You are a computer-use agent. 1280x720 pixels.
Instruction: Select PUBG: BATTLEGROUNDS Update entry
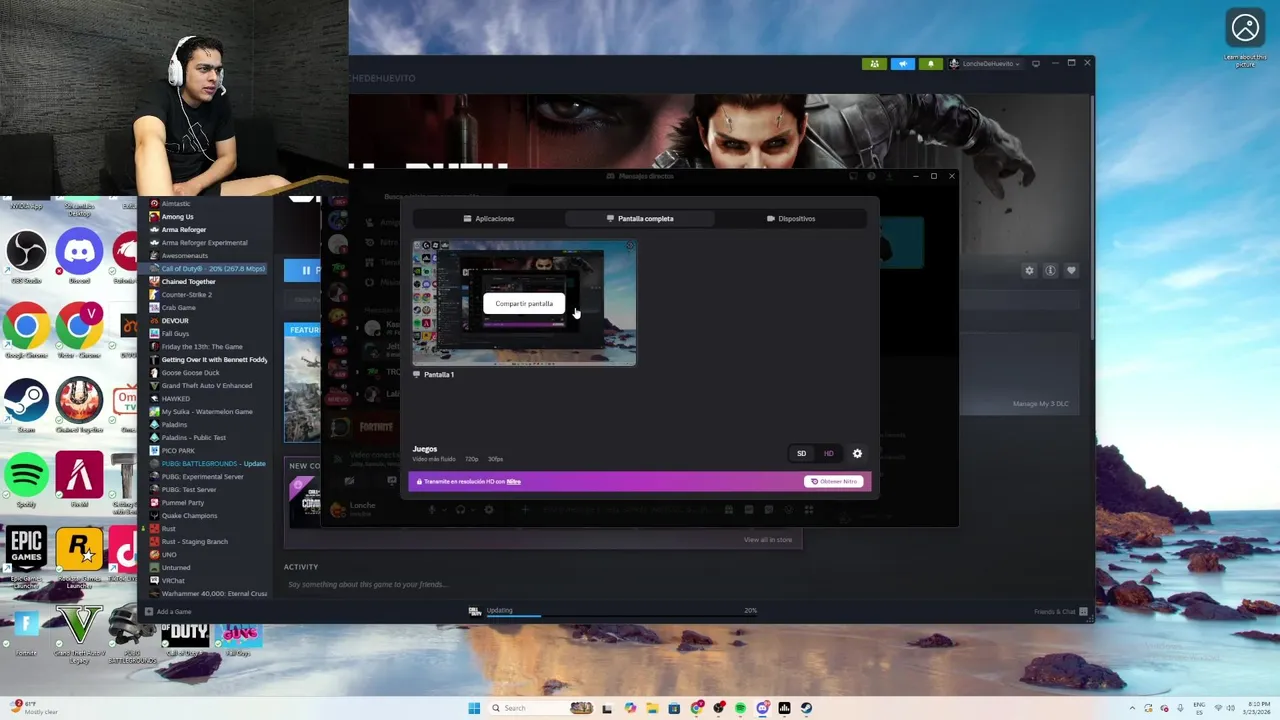[213, 464]
